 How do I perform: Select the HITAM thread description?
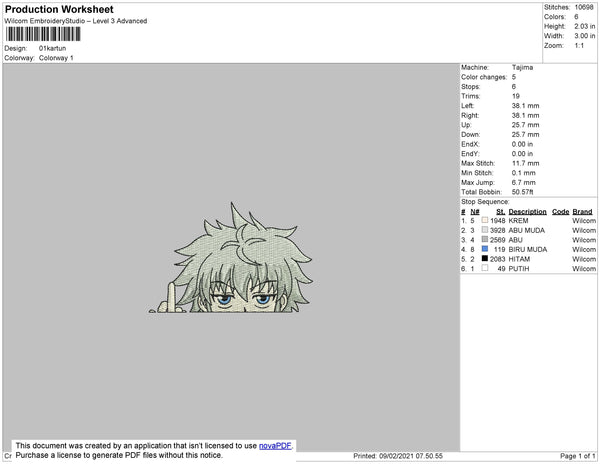click(519, 259)
